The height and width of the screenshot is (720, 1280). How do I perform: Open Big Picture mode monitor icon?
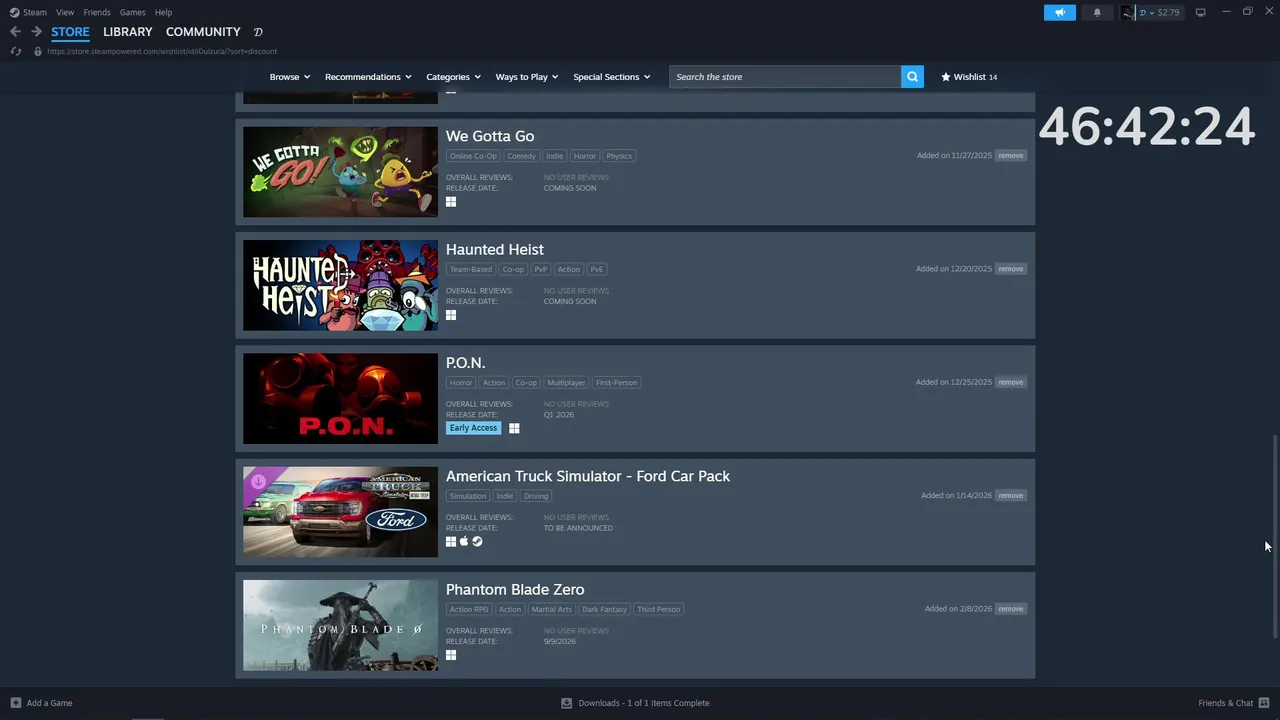pos(1200,12)
